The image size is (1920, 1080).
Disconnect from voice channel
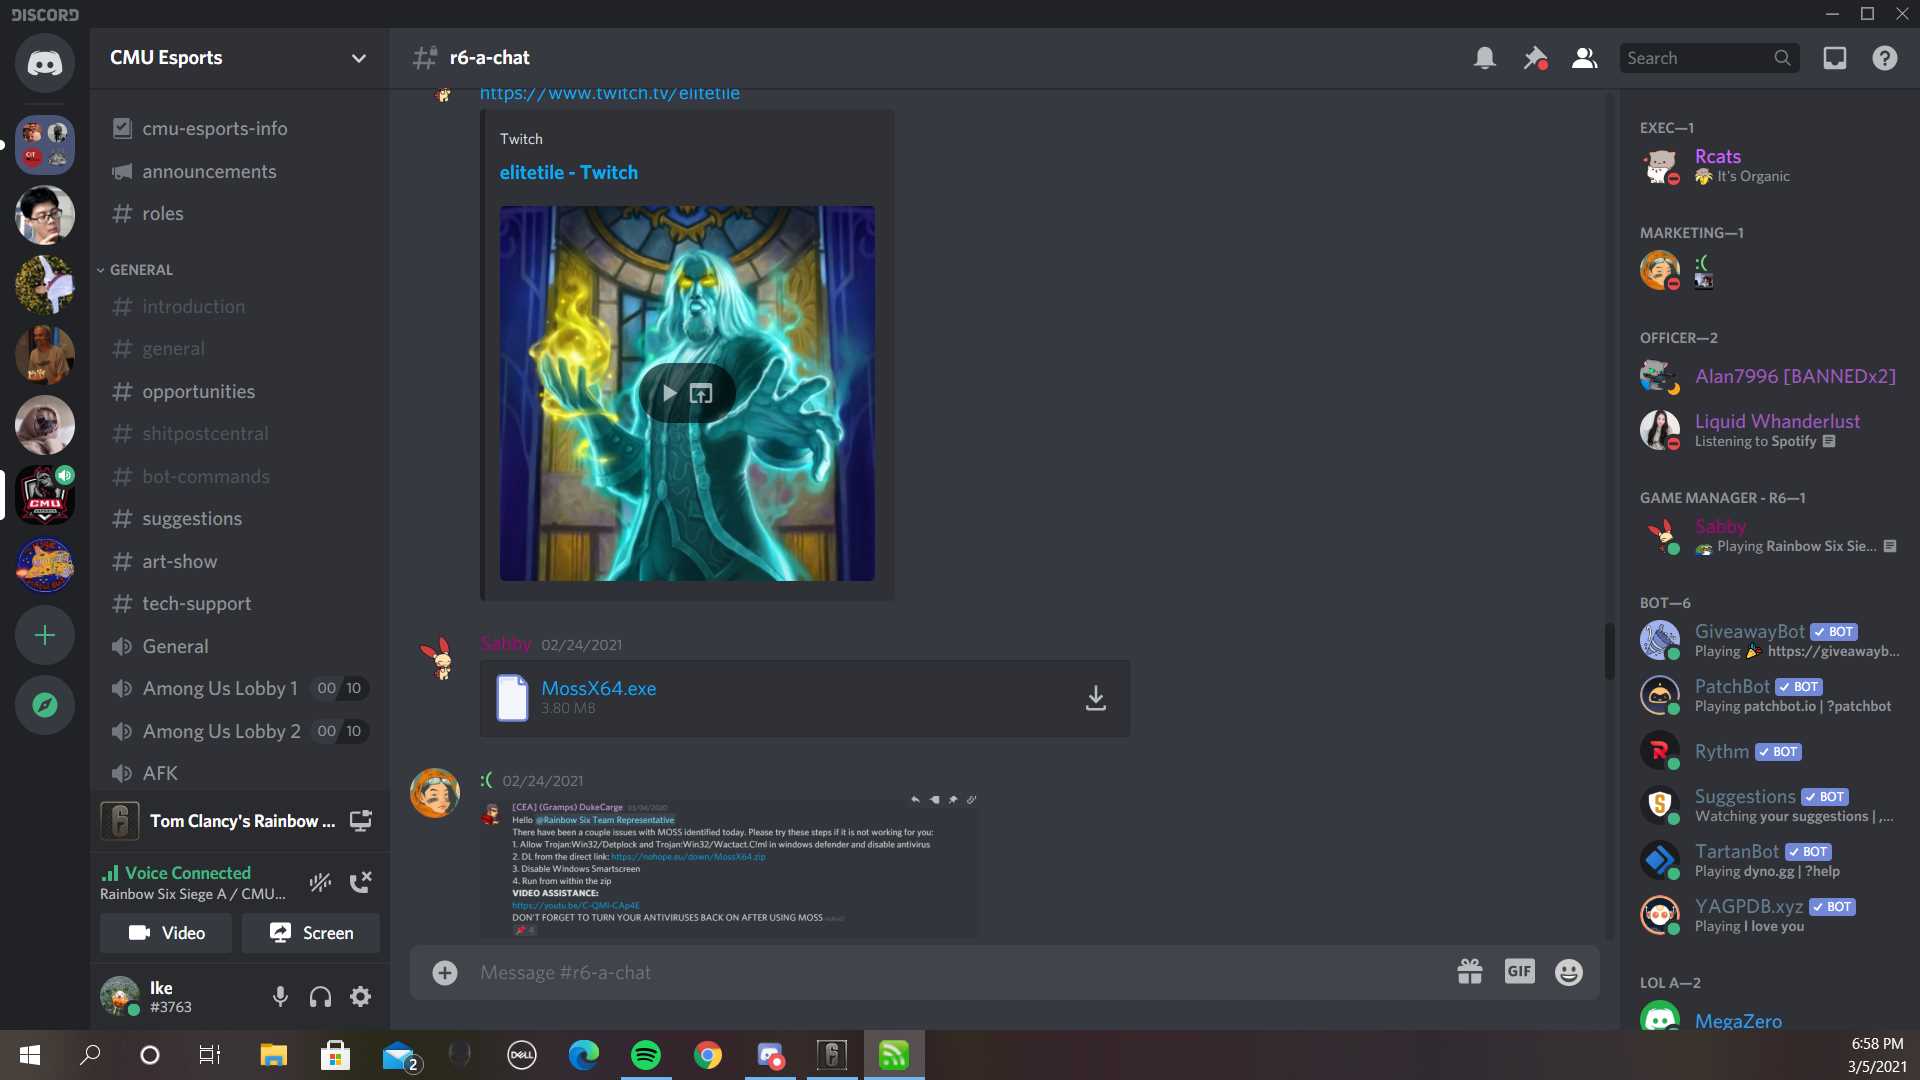[x=360, y=882]
